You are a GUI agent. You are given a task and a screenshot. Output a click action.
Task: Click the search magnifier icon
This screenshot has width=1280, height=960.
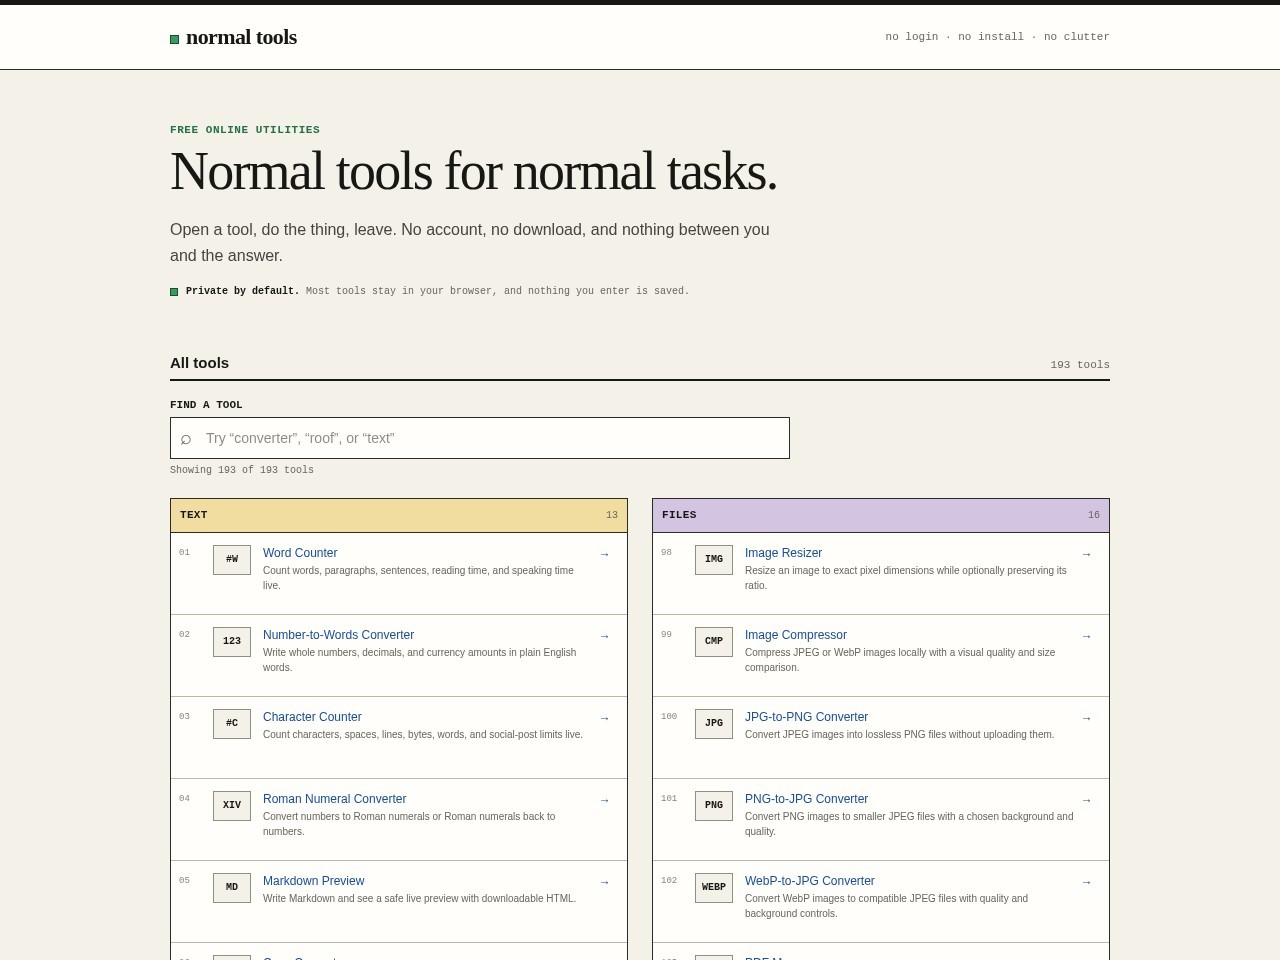click(x=186, y=438)
